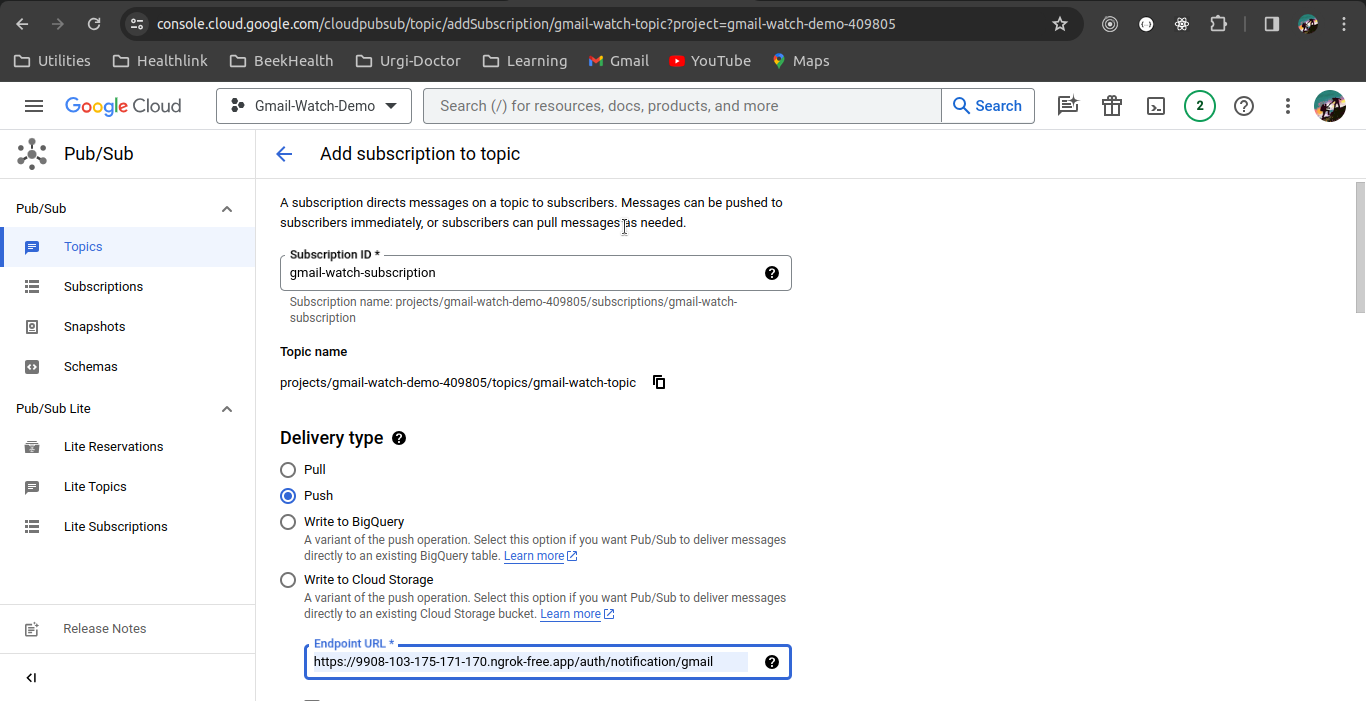Select Write to Cloud Storage option
This screenshot has width=1366, height=701.
pyautogui.click(x=288, y=580)
